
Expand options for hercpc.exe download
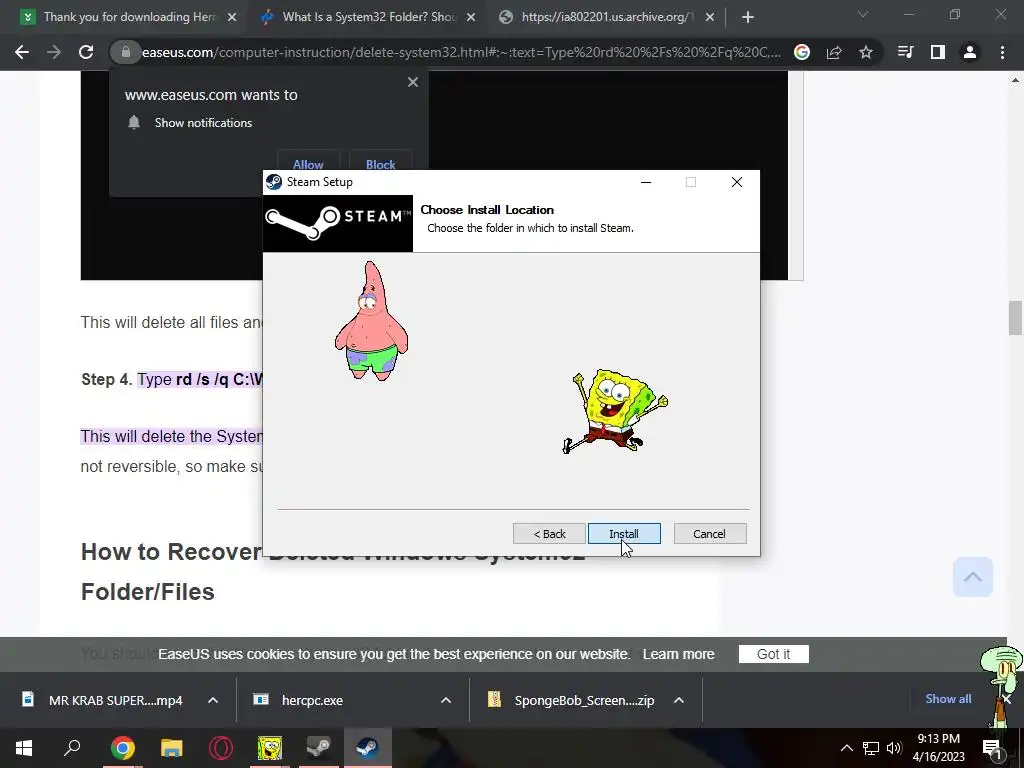tap(446, 700)
